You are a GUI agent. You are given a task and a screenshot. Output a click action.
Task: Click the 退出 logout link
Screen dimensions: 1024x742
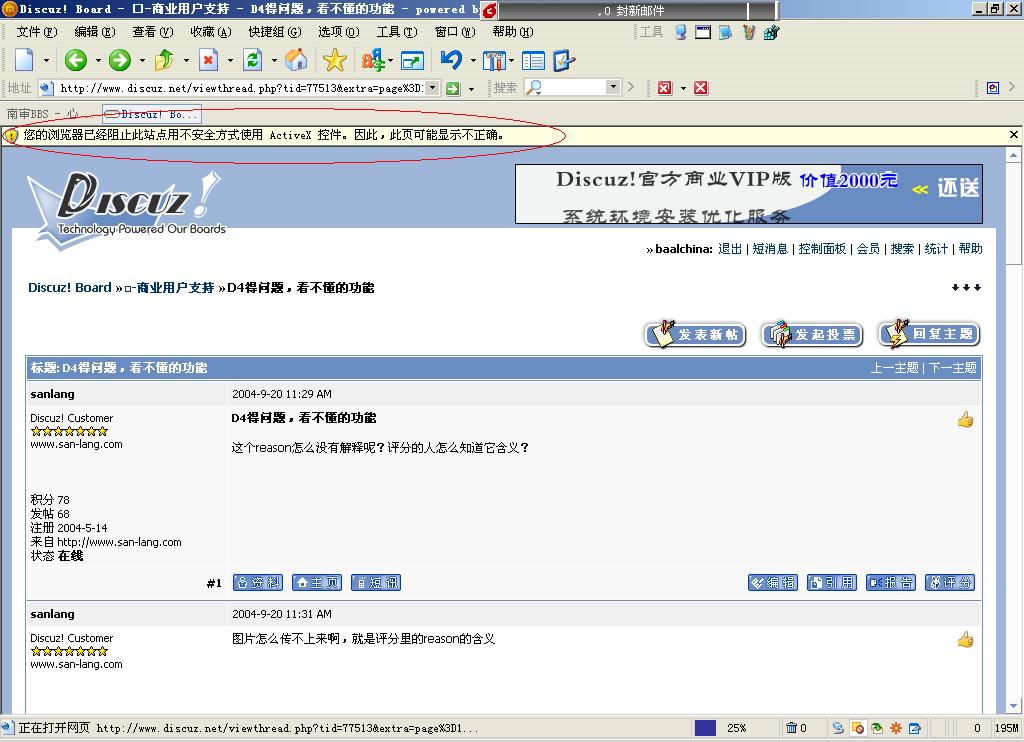coord(729,249)
